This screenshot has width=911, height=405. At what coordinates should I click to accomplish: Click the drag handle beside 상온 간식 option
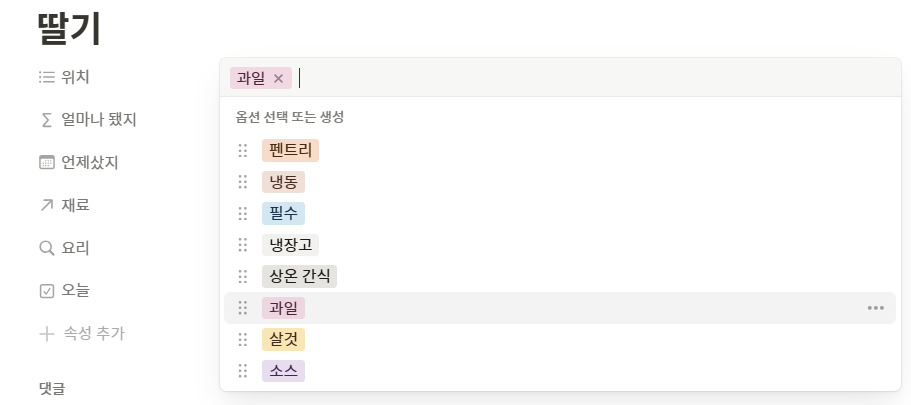tap(242, 276)
